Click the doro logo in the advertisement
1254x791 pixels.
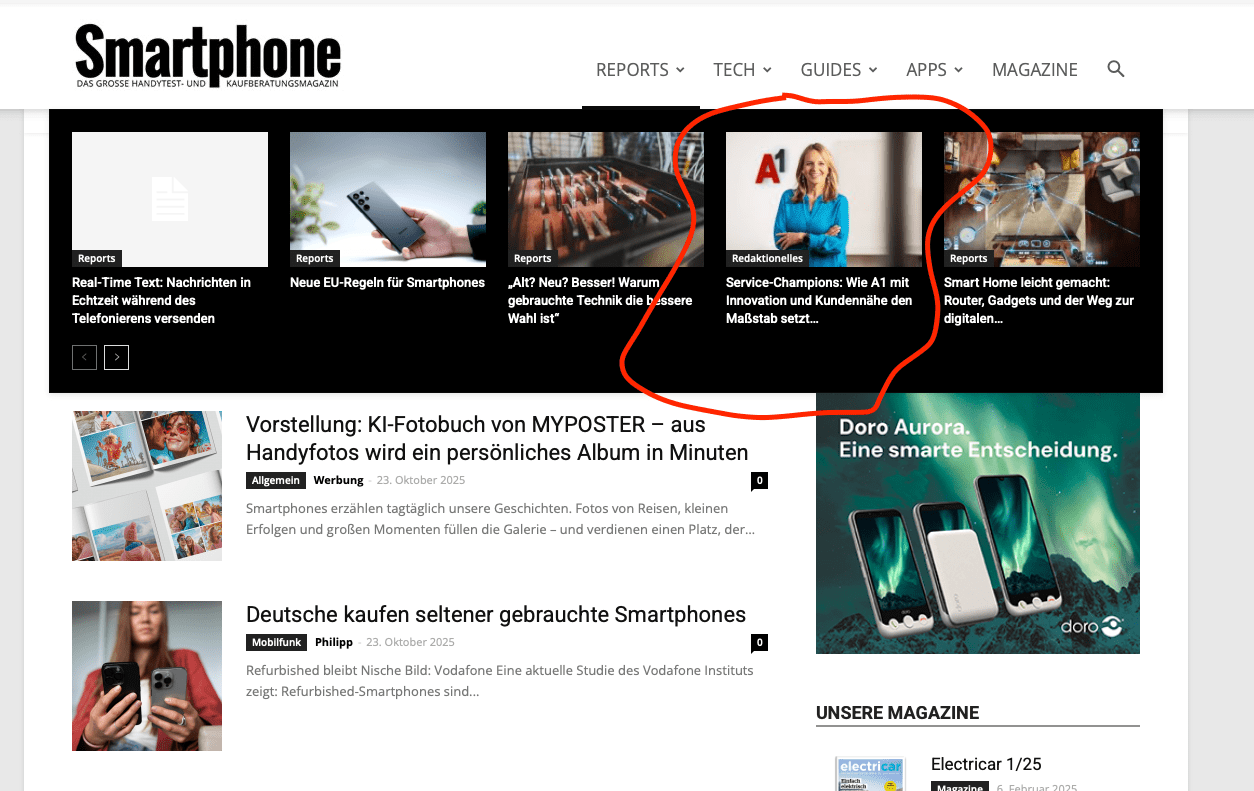(1092, 627)
